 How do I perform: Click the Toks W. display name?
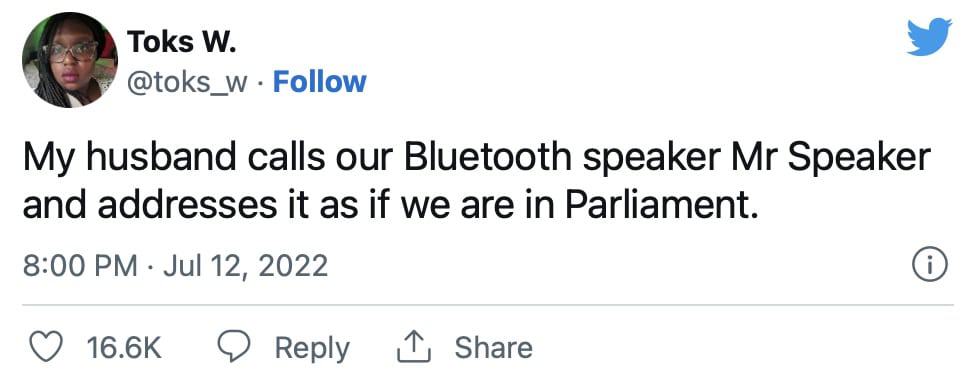182,42
